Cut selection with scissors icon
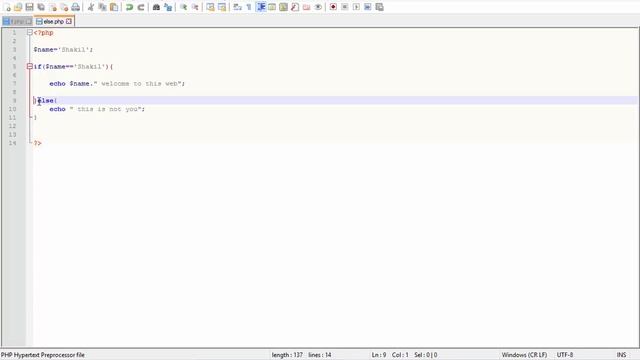 tap(91, 7)
